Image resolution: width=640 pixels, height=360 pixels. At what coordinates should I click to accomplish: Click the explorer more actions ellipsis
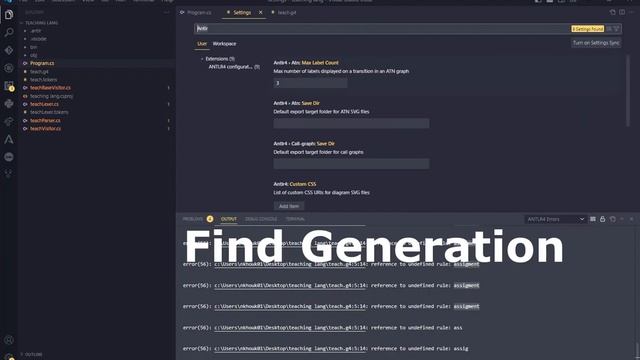pyautogui.click(x=166, y=13)
